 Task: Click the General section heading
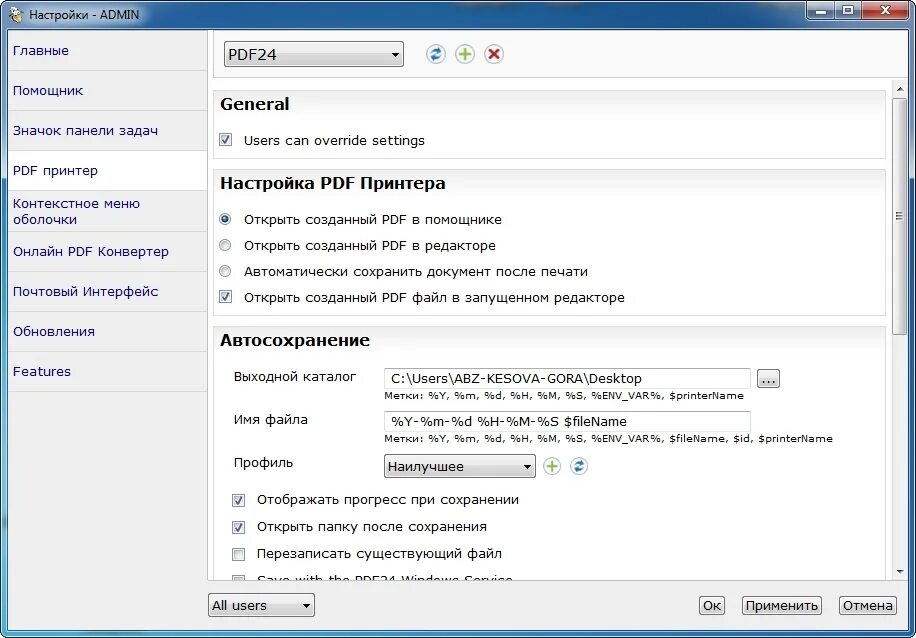point(255,105)
